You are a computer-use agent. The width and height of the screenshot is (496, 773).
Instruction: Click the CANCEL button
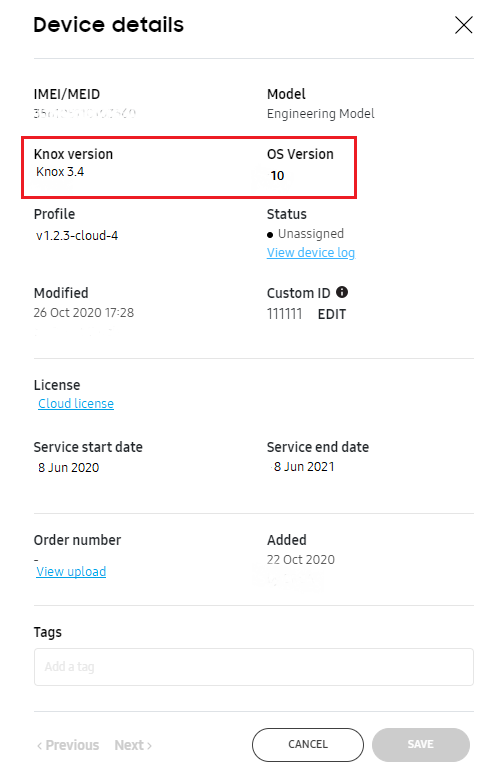coord(308,744)
